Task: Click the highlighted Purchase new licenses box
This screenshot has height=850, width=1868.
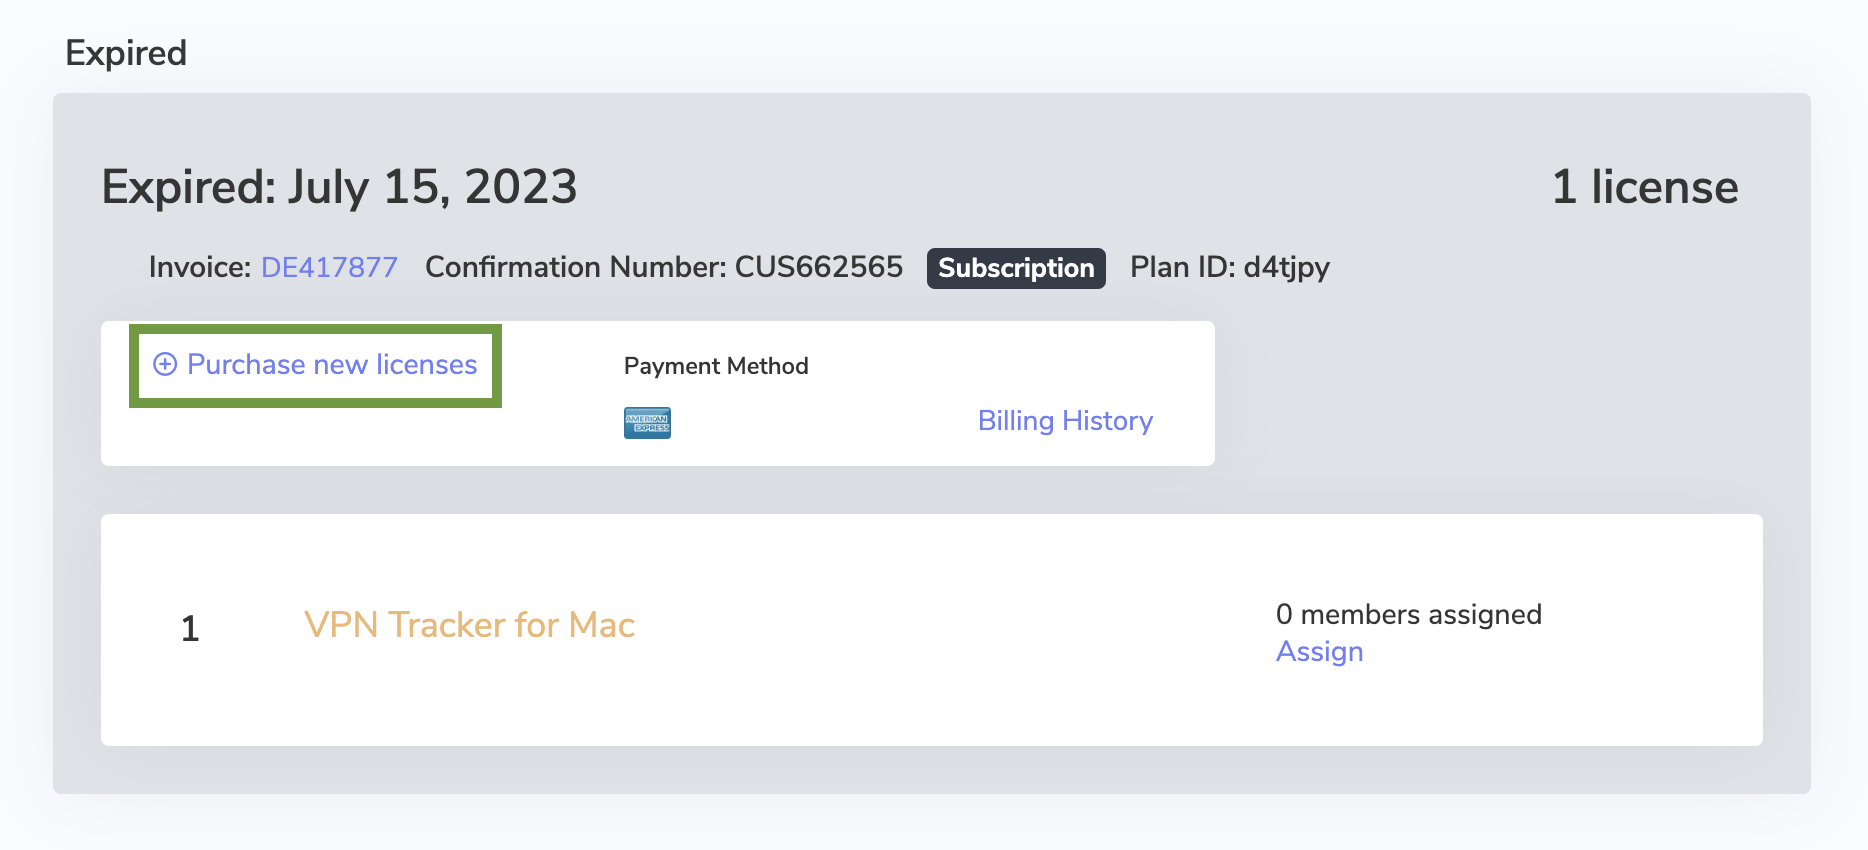Action: point(315,365)
